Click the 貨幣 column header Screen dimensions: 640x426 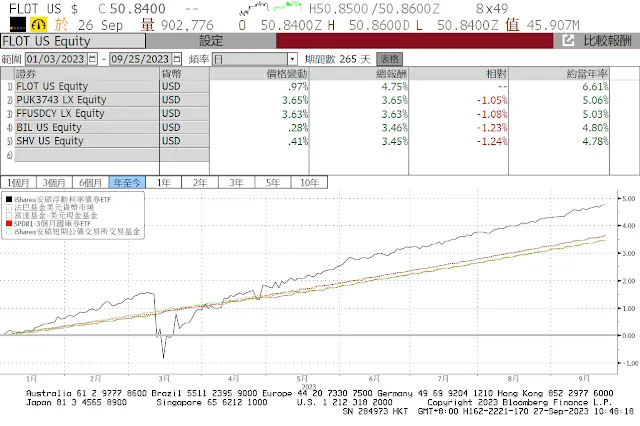(184, 73)
